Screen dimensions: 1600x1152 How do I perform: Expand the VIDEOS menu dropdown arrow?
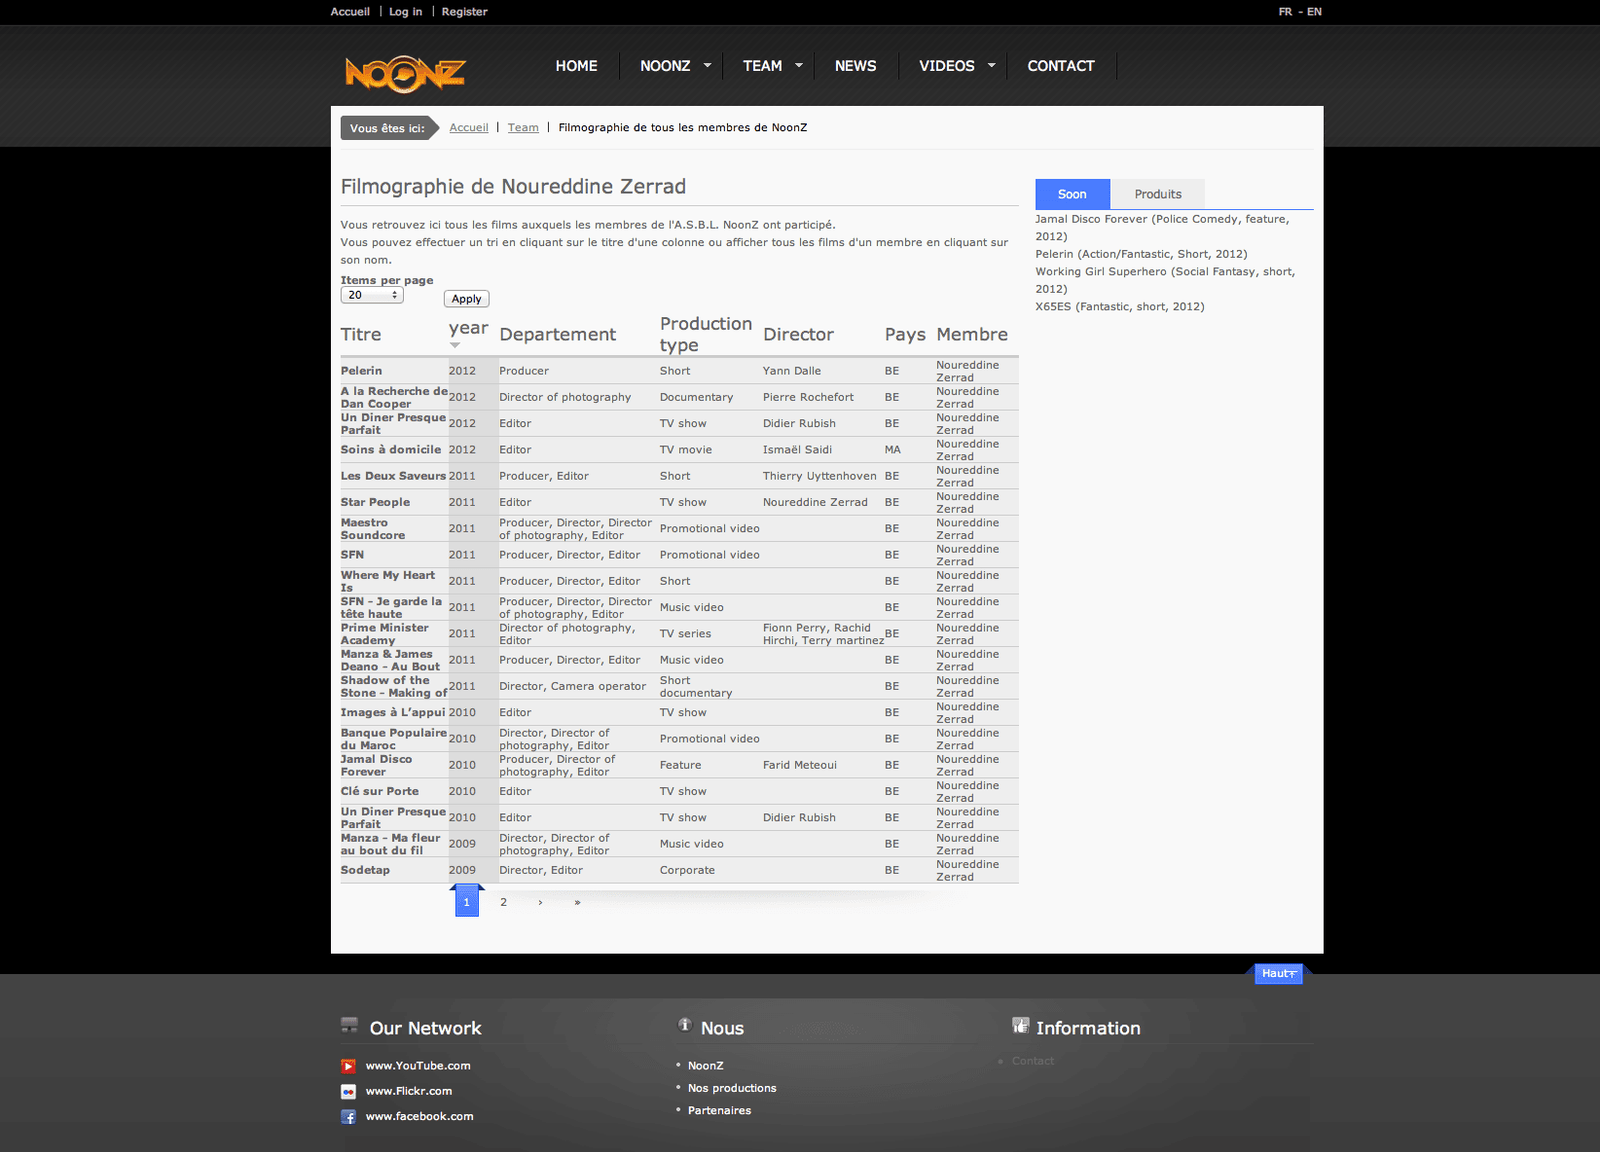[x=991, y=66]
